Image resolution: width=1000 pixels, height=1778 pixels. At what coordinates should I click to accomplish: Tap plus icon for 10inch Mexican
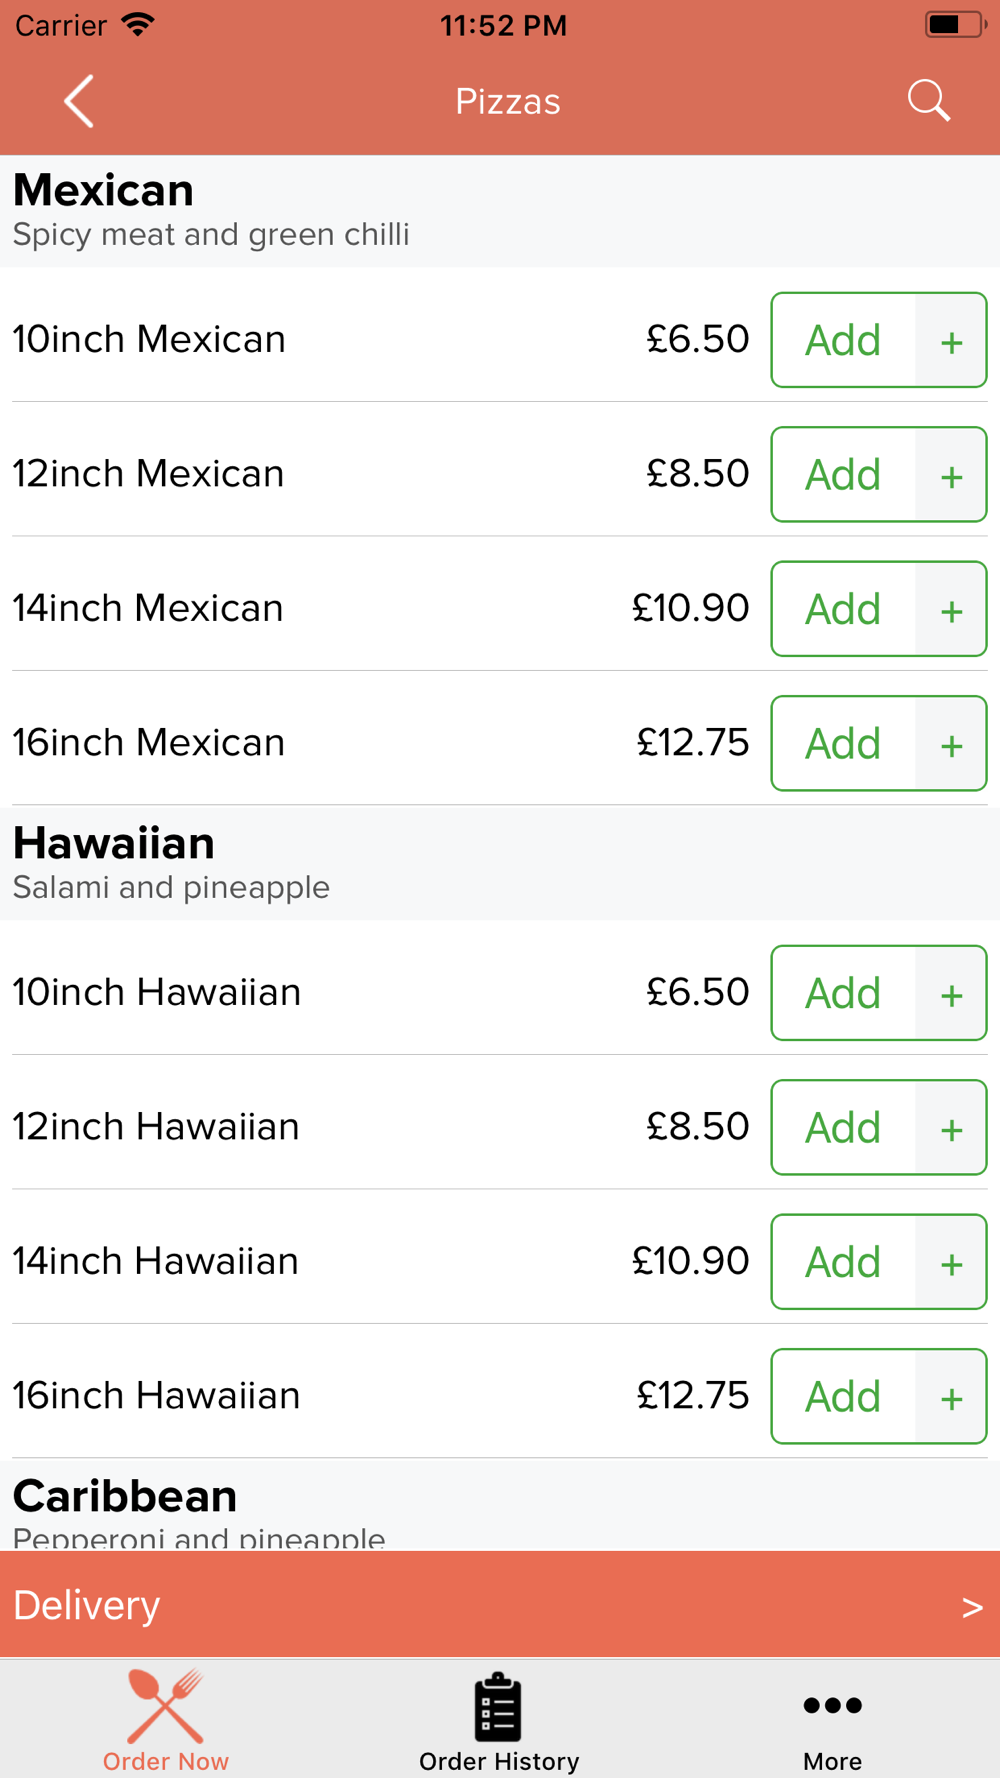click(951, 340)
